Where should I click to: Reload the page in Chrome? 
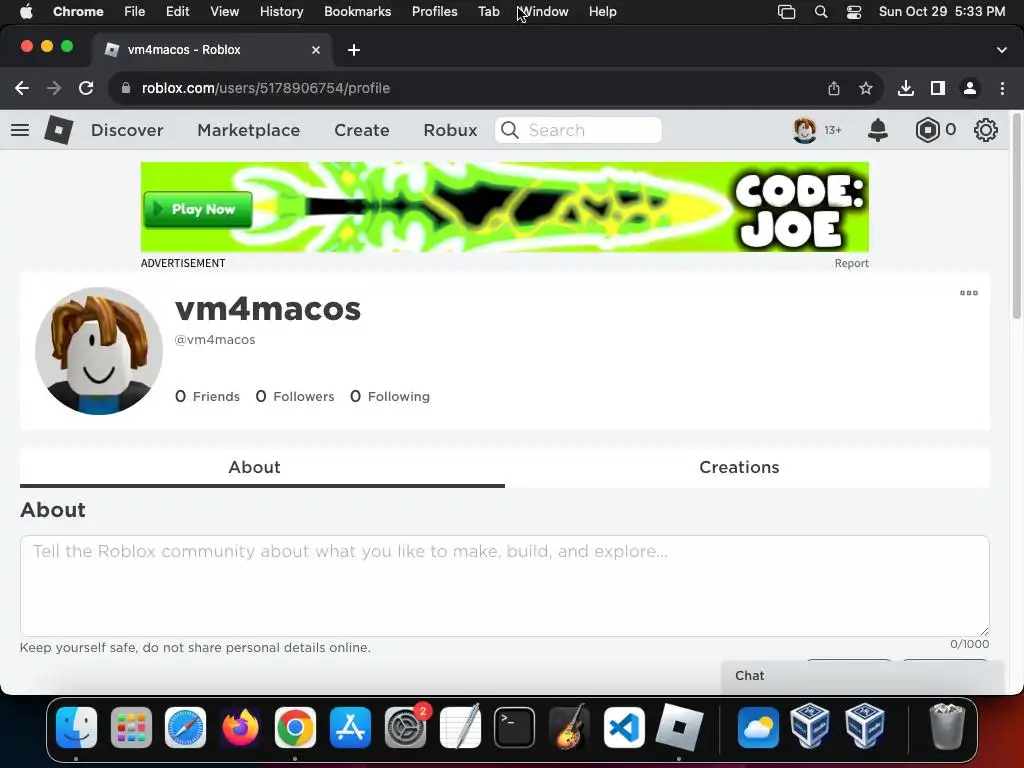pyautogui.click(x=86, y=88)
